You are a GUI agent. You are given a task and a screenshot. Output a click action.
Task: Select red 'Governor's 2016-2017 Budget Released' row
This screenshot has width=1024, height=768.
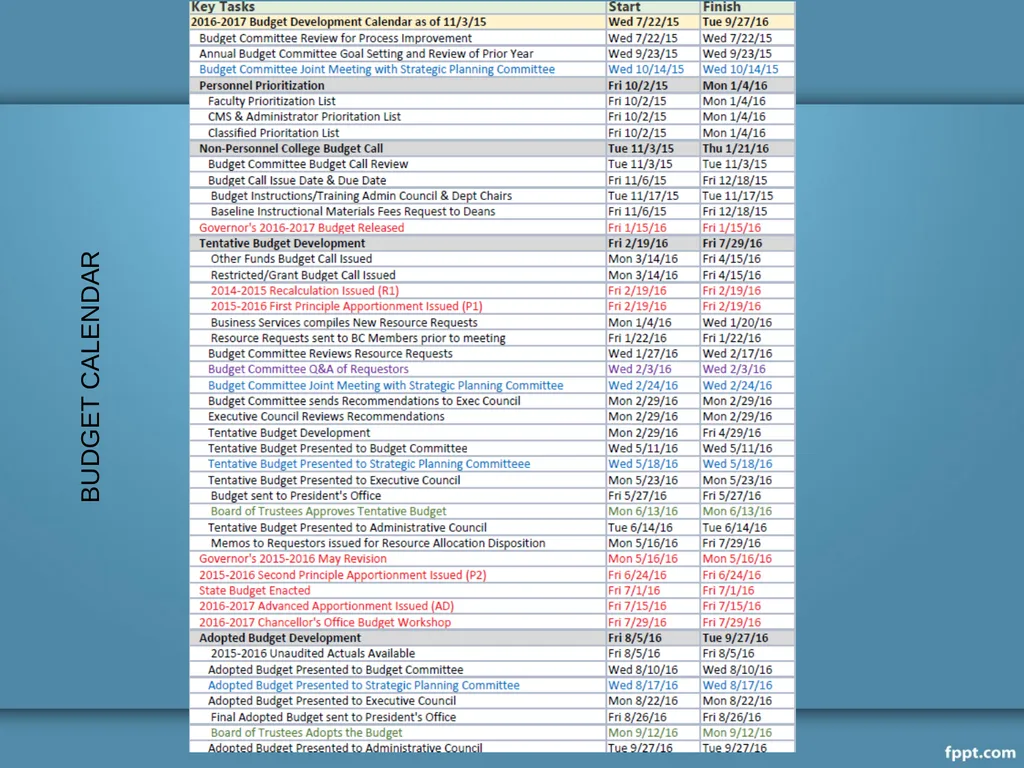click(492, 227)
